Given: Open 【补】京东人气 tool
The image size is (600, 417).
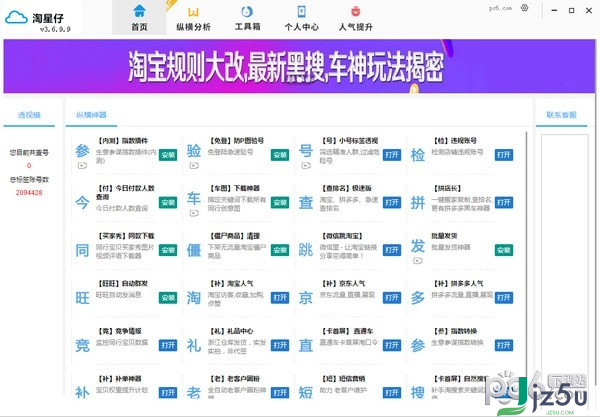Looking at the screenshot, I should [392, 298].
